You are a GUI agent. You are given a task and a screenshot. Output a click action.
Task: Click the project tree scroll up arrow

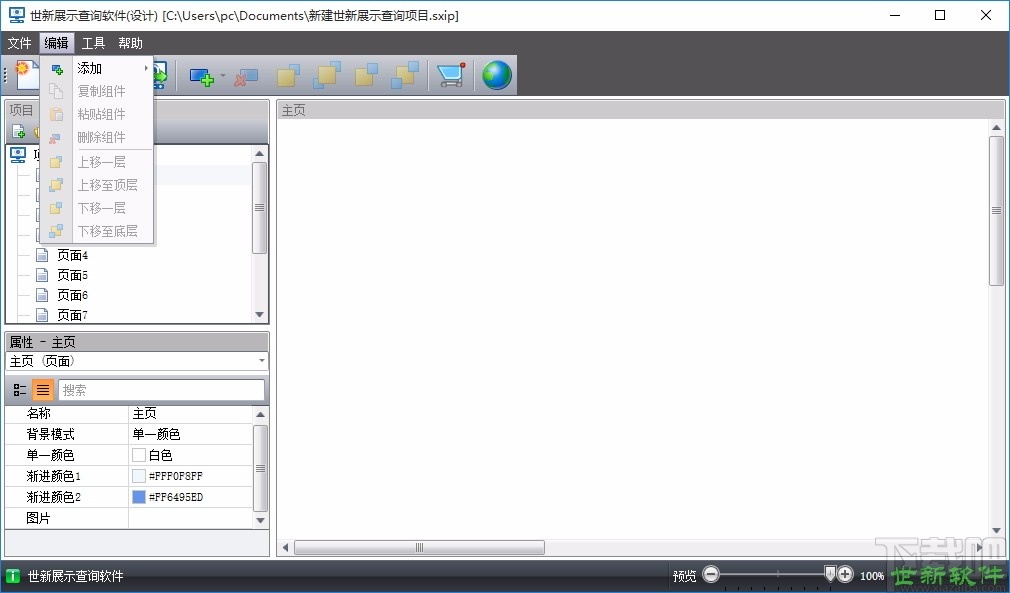(260, 154)
